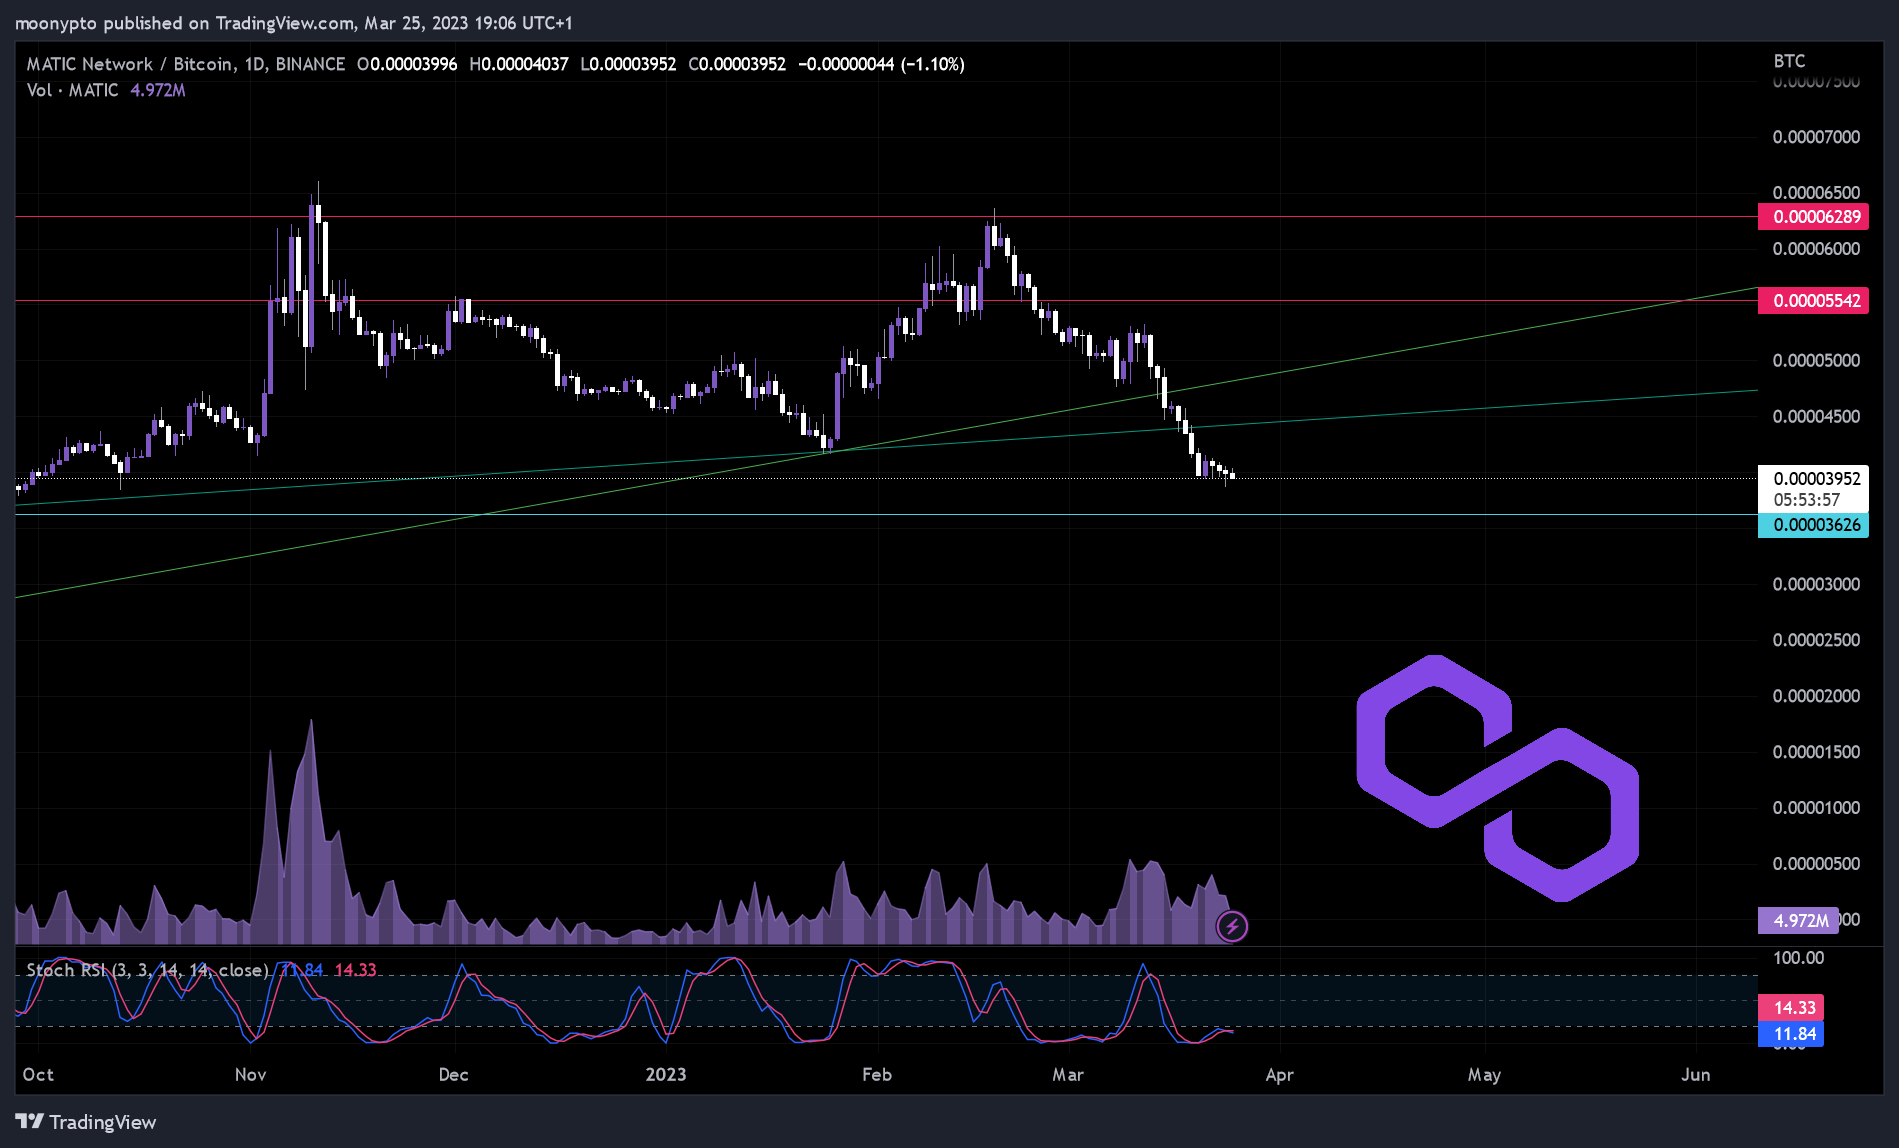This screenshot has height=1148, width=1899.
Task: Click the 0.00003000 price axis tick
Action: pos(1816,585)
